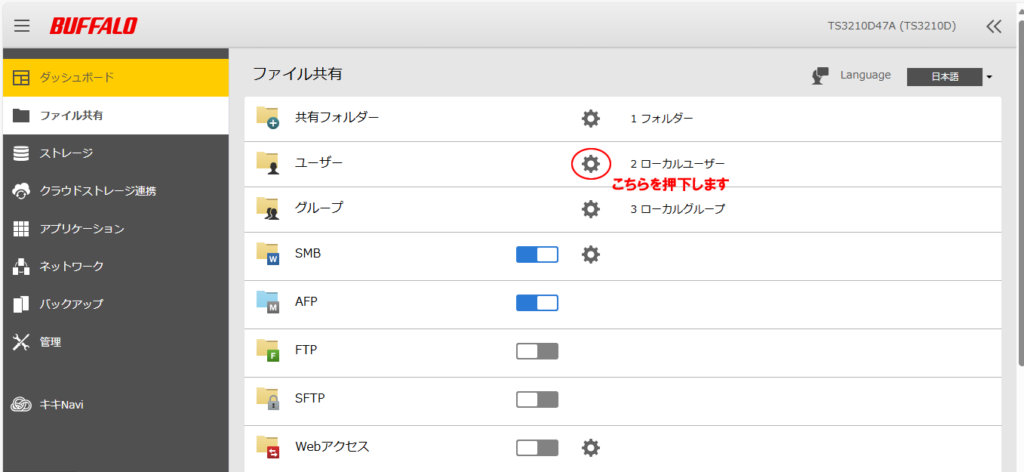This screenshot has height=472, width=1024.
Task: Click the アプリケーション grid icon
Action: pyautogui.click(x=22, y=229)
